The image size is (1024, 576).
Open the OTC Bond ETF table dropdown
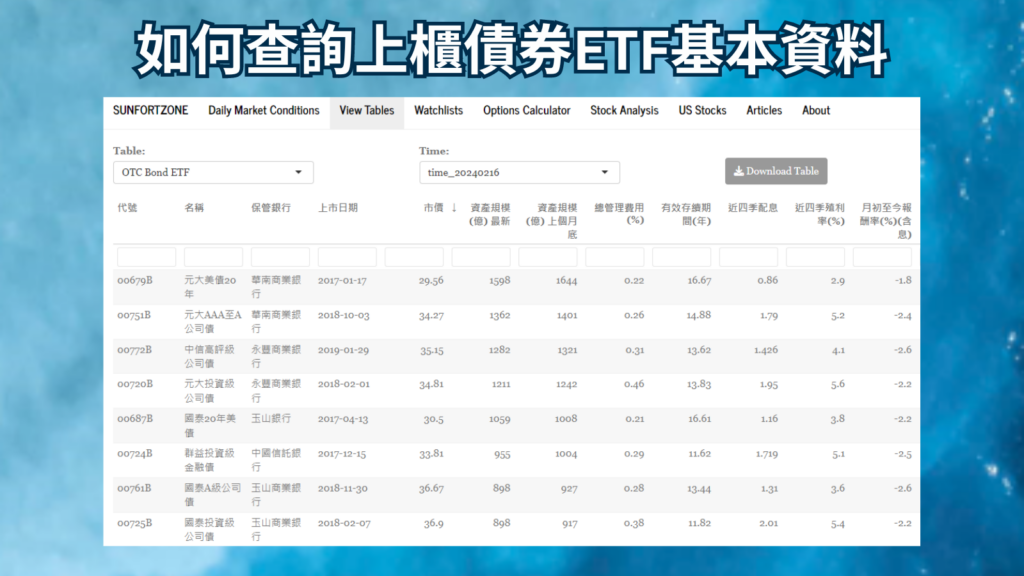tap(212, 171)
